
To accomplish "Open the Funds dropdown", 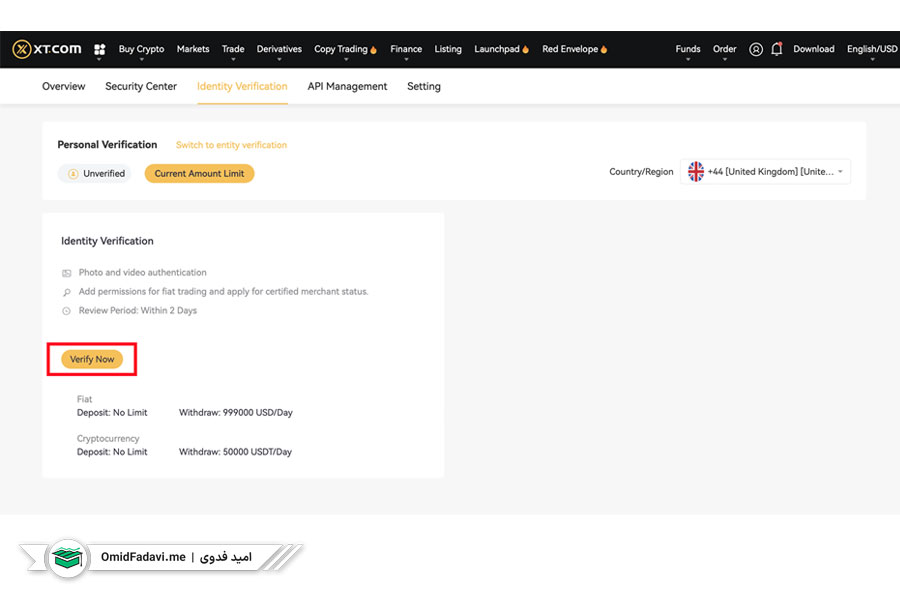I will pos(688,49).
